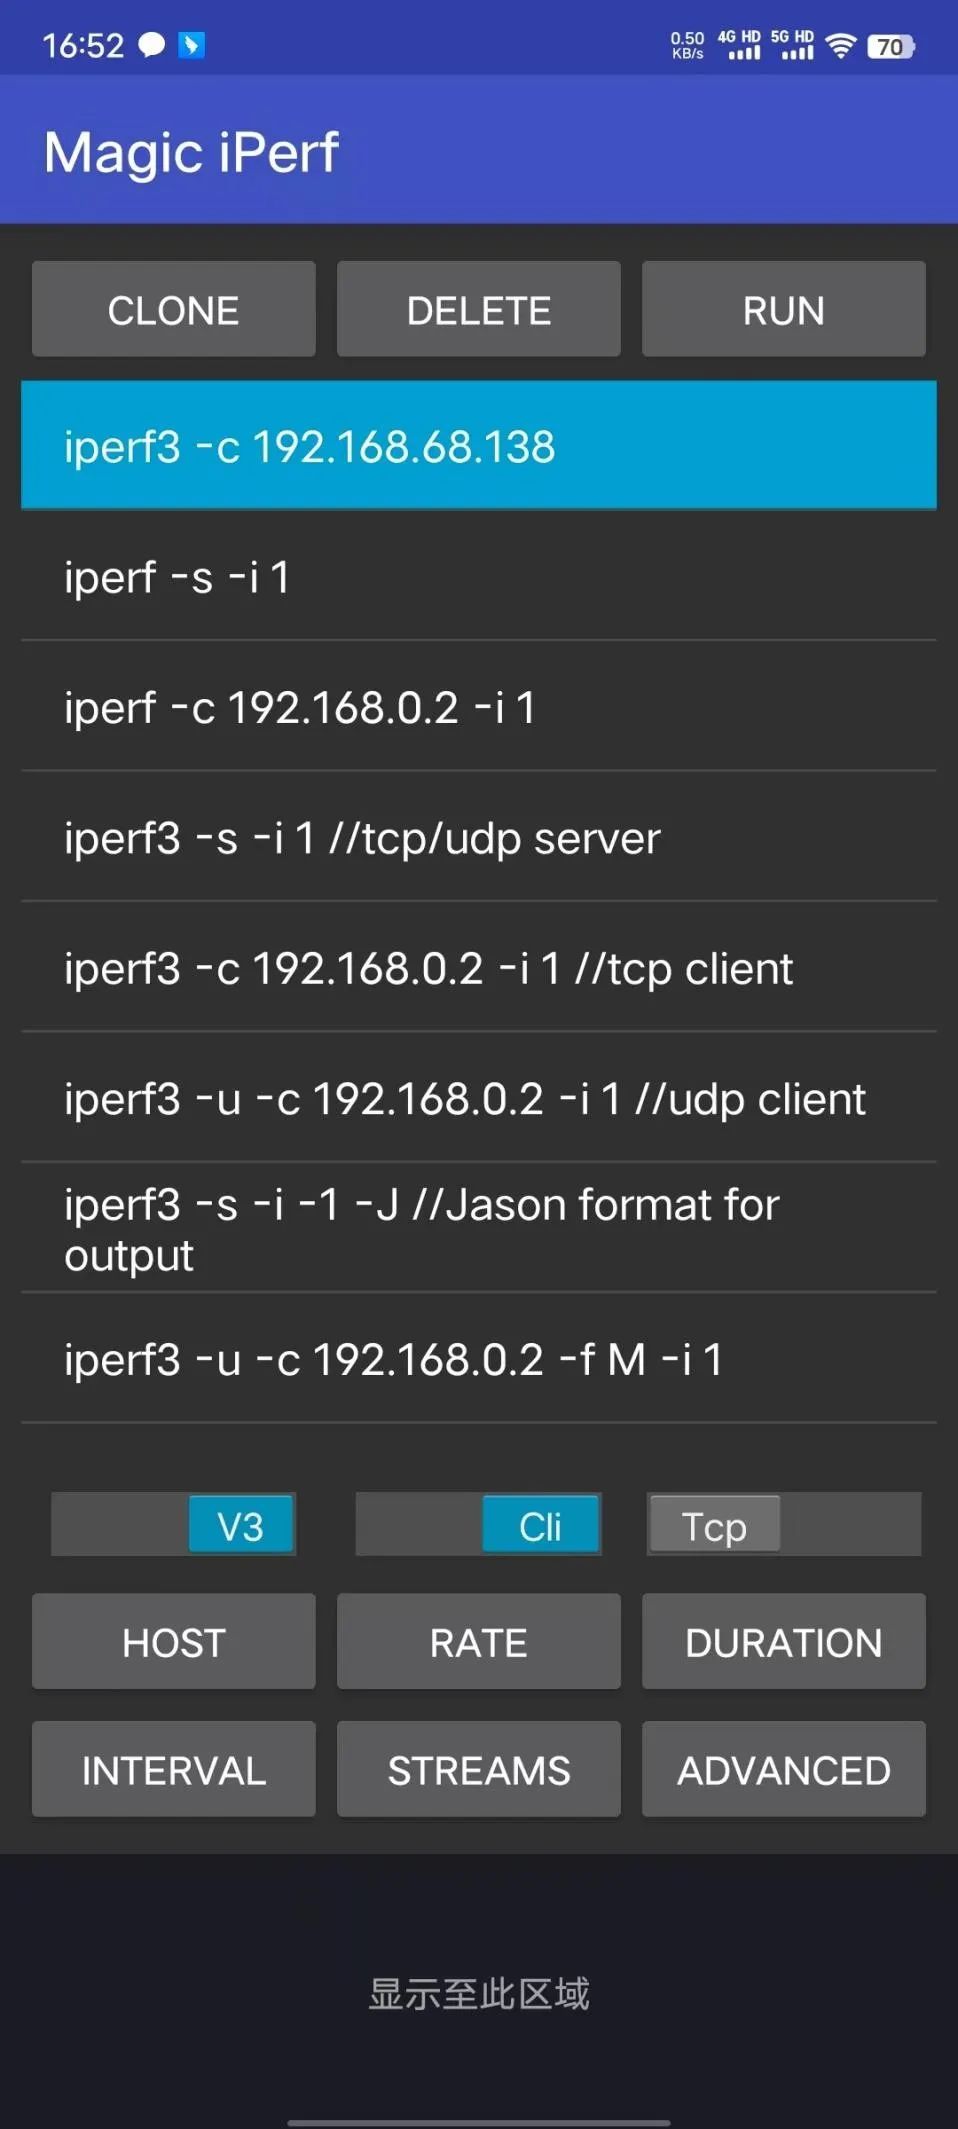Toggle the Cli mode switch
Image resolution: width=958 pixels, height=2129 pixels.
(x=540, y=1524)
